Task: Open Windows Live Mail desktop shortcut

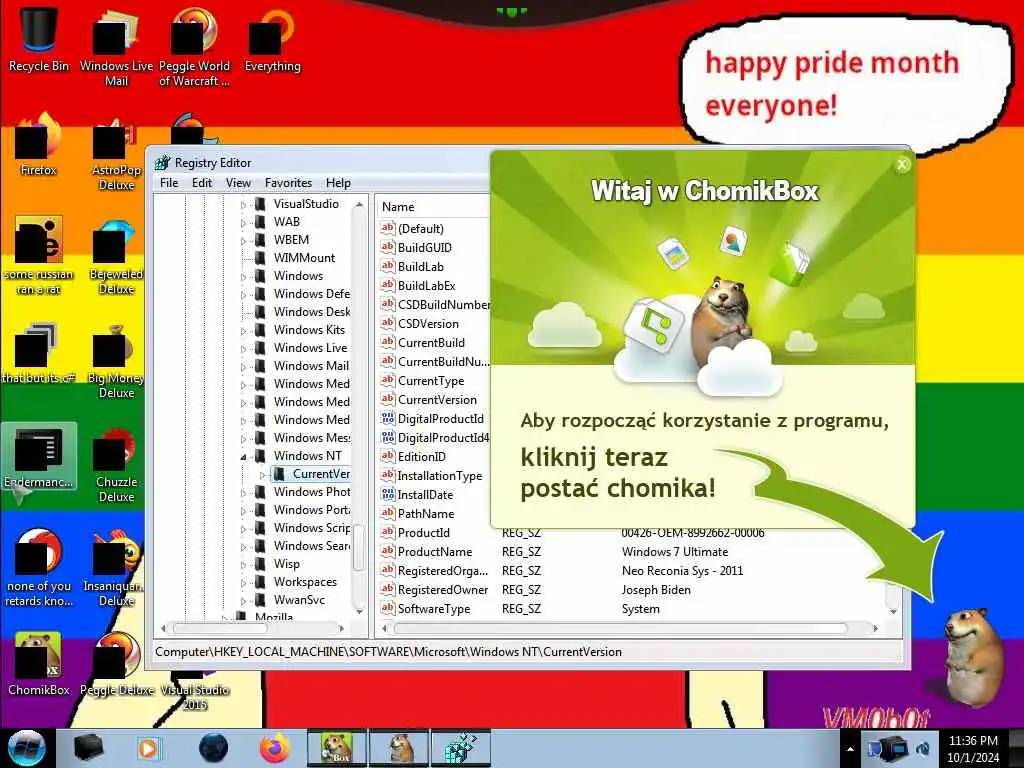Action: 116,47
